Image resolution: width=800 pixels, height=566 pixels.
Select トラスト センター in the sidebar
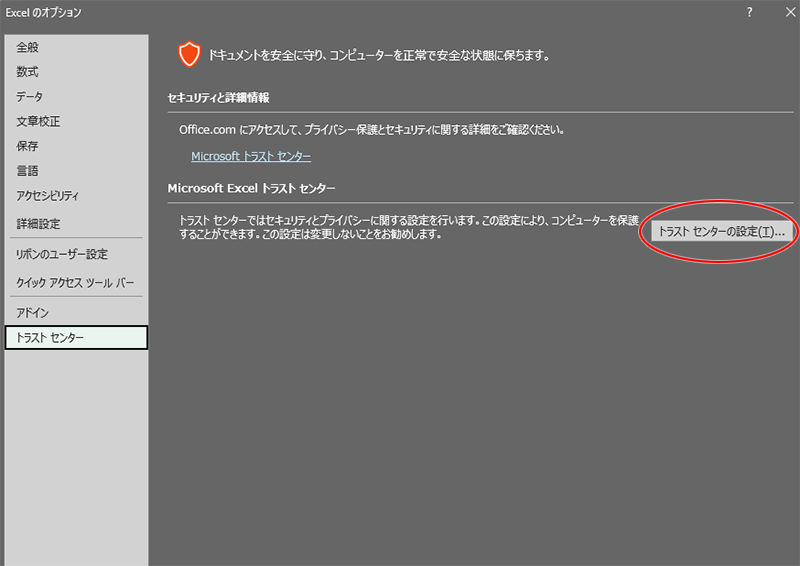[50, 338]
